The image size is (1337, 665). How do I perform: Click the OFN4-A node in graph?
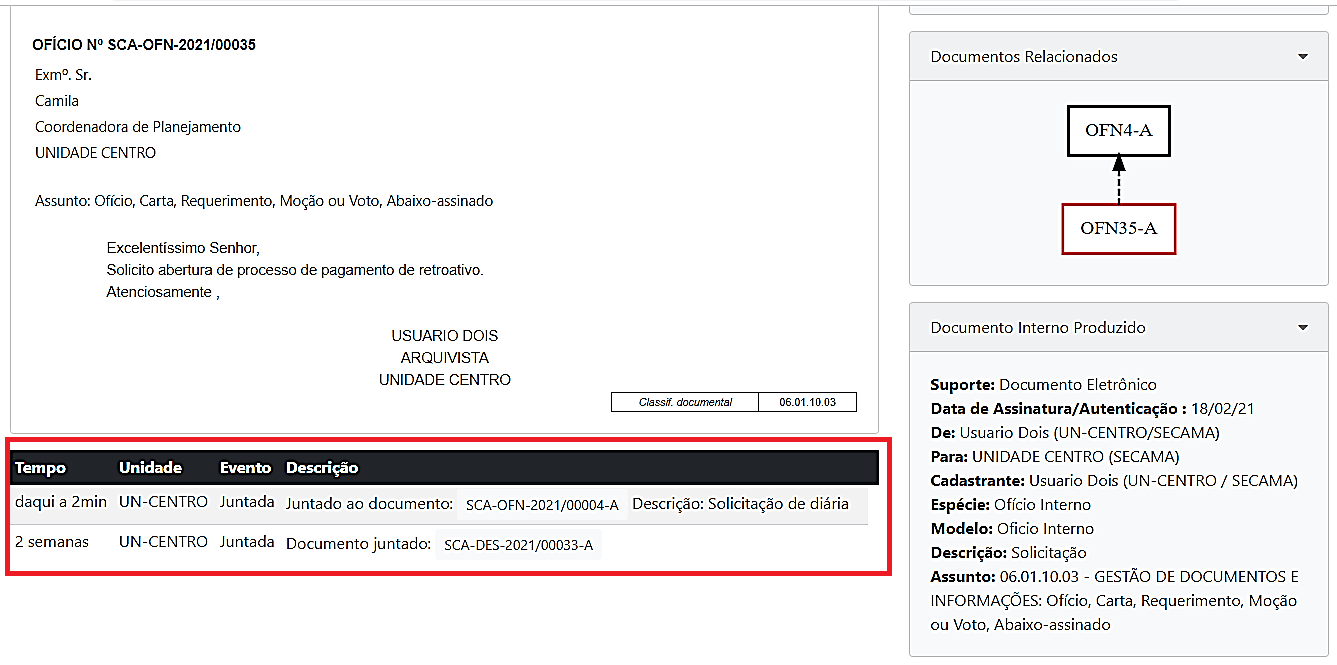[x=1118, y=130]
